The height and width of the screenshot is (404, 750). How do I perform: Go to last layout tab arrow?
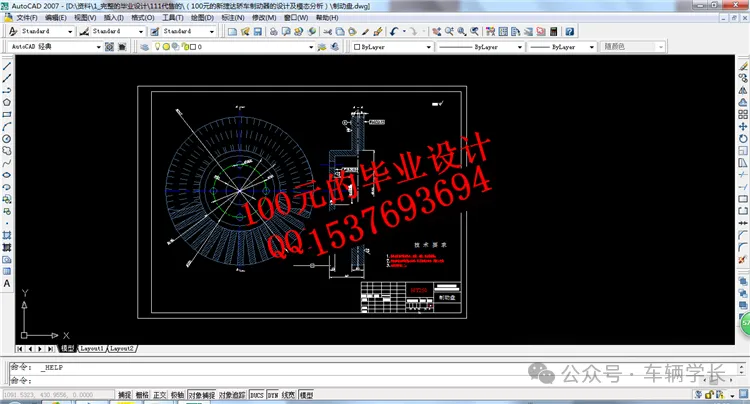(x=50, y=349)
